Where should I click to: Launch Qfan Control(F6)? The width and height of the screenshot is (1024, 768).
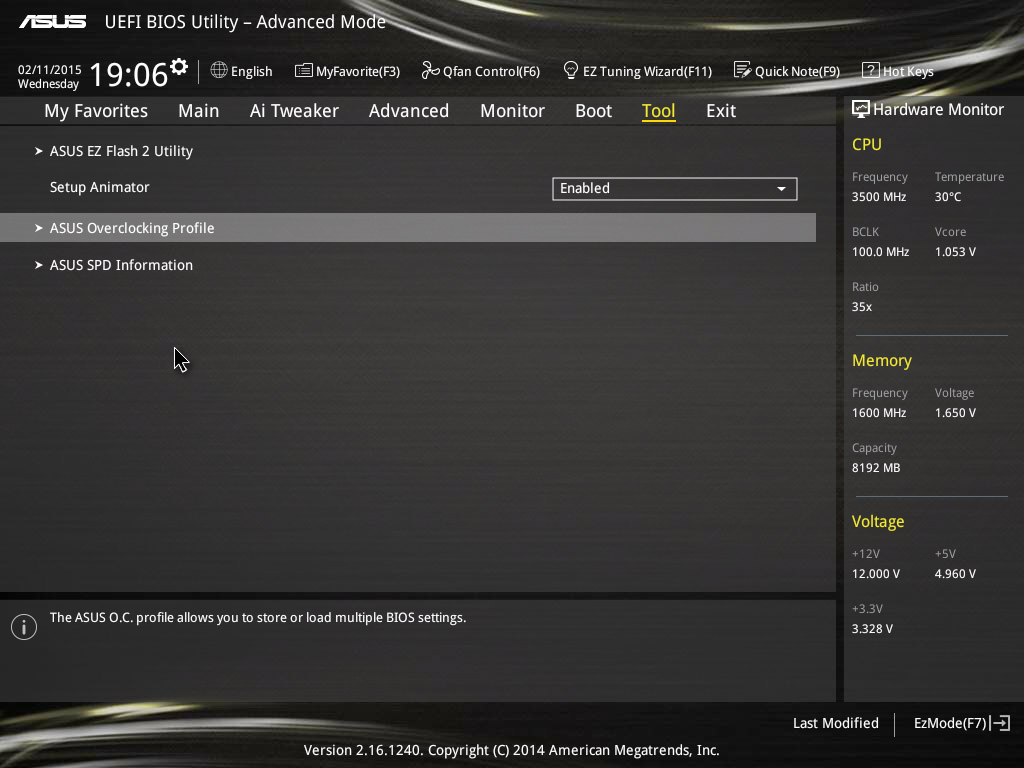[491, 71]
